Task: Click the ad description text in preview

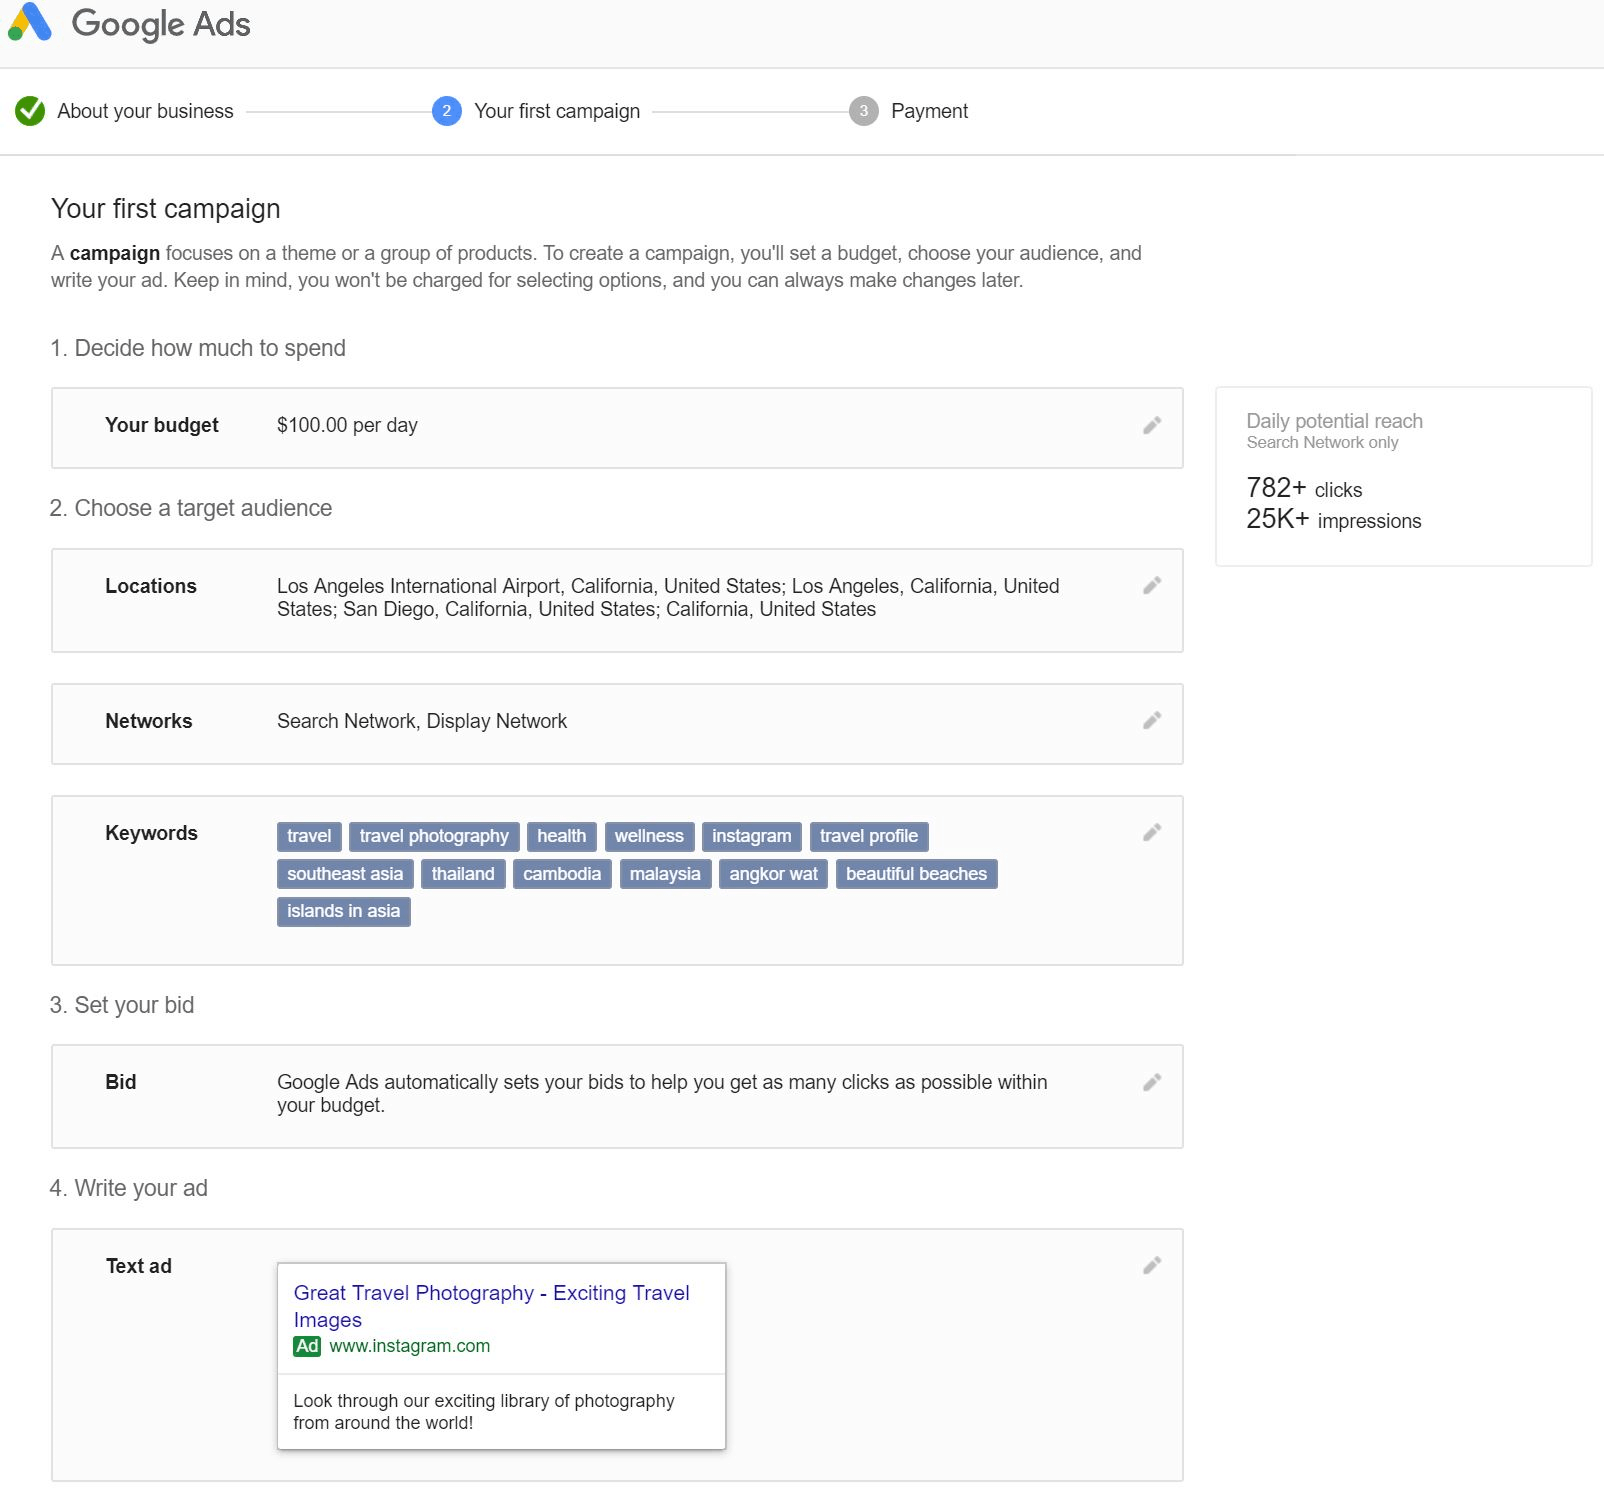Action: pos(483,1412)
